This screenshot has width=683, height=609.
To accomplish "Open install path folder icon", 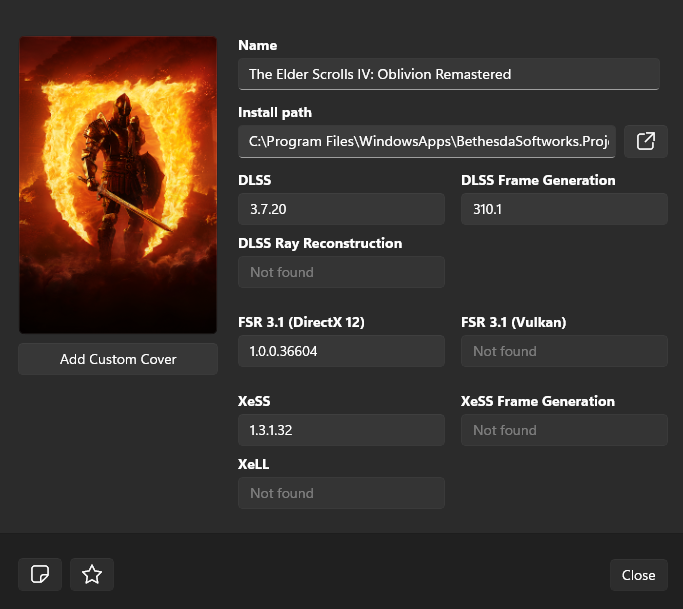I will point(646,142).
